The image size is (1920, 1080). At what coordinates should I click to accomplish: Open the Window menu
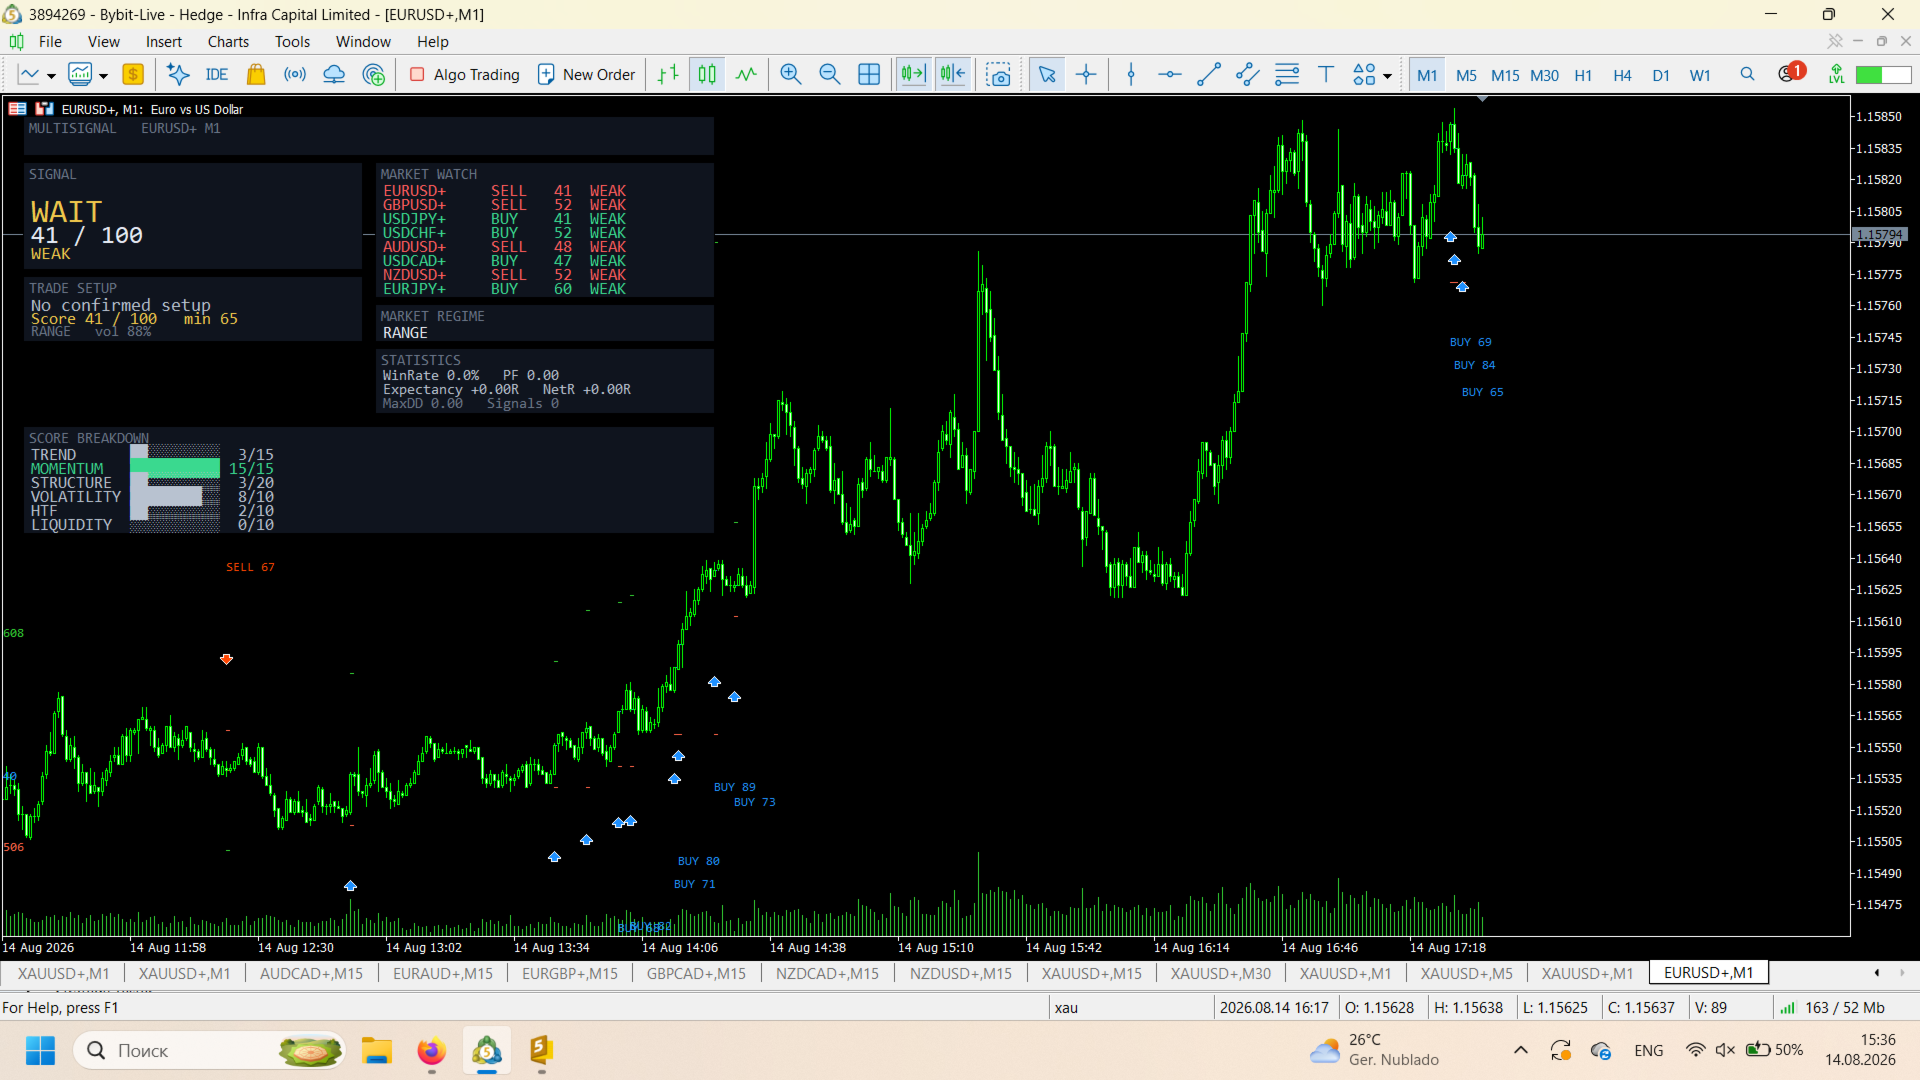(x=363, y=41)
